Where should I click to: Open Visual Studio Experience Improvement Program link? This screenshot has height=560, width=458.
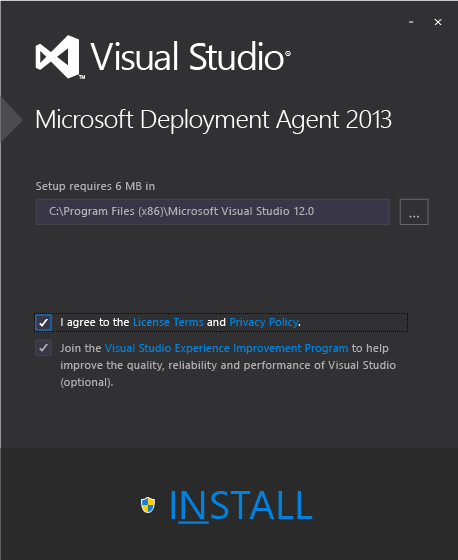(226, 348)
